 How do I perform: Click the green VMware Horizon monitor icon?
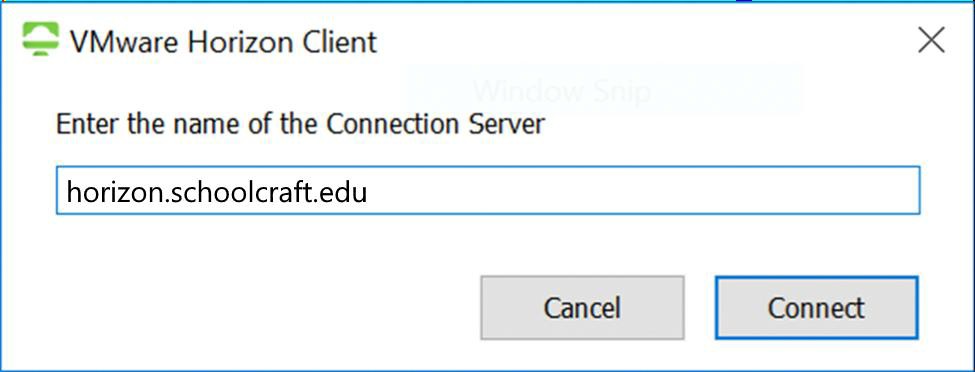[x=40, y=40]
